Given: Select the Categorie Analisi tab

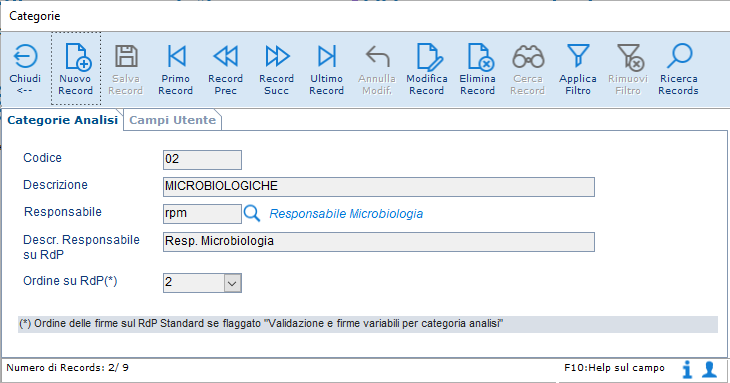Looking at the screenshot, I should click(62, 120).
